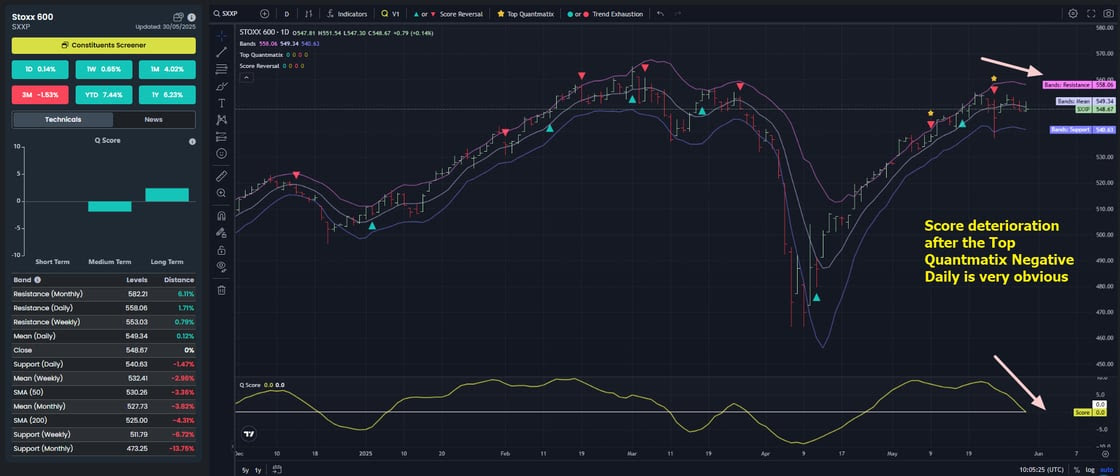The image size is (1120, 476).
Task: Click the Medium Term Q Score bar
Action: [x=109, y=207]
